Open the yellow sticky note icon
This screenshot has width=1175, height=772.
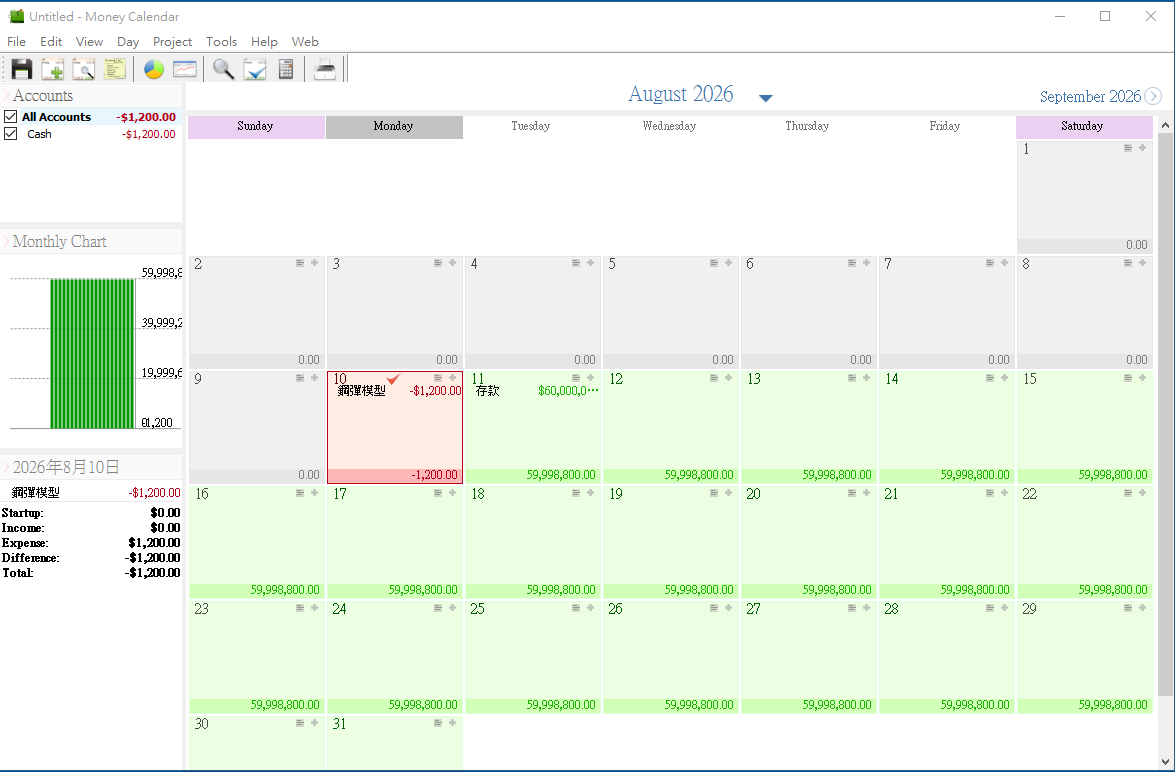115,69
